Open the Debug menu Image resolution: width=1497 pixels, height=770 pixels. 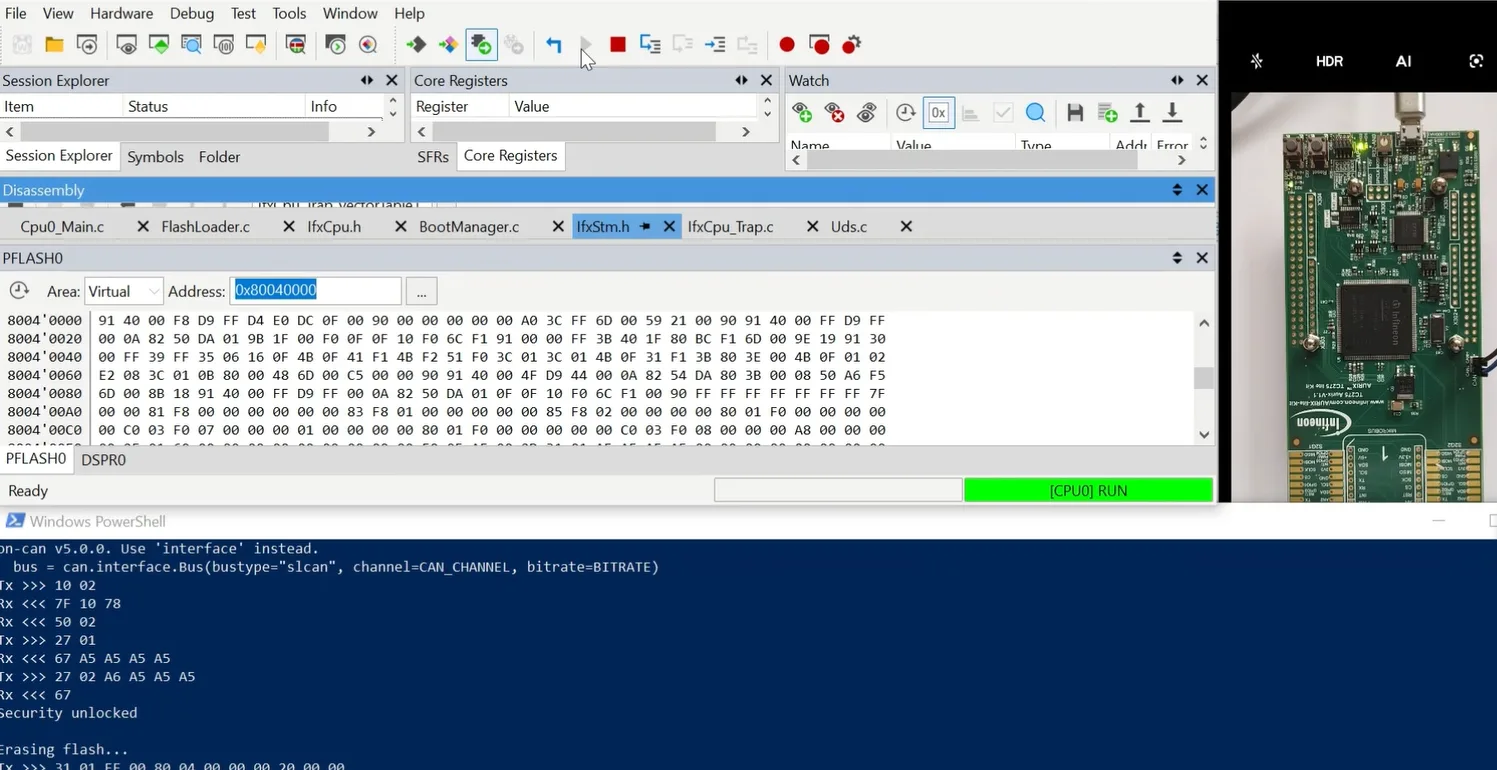[x=191, y=13]
